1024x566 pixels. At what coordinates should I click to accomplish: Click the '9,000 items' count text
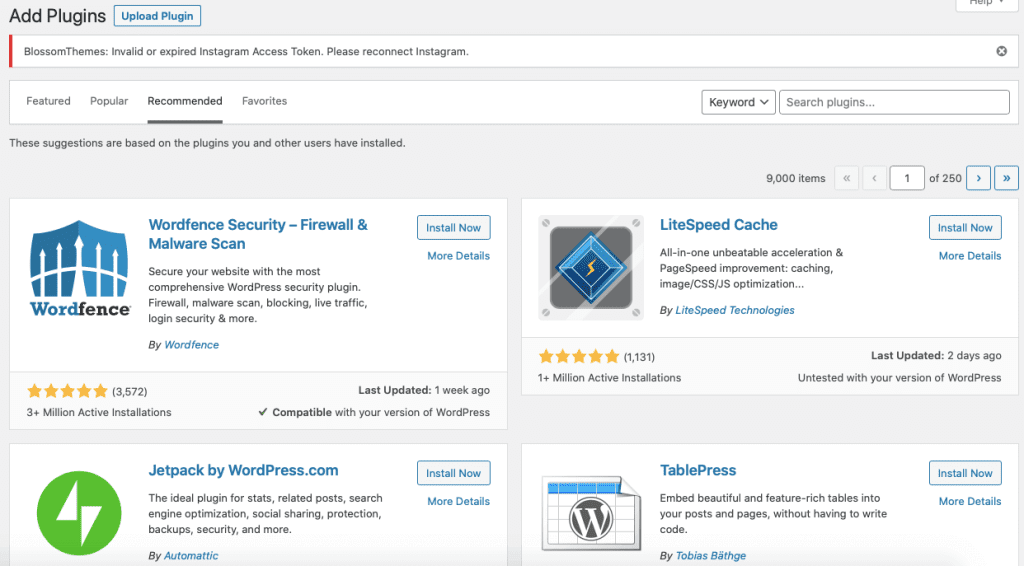pos(795,178)
